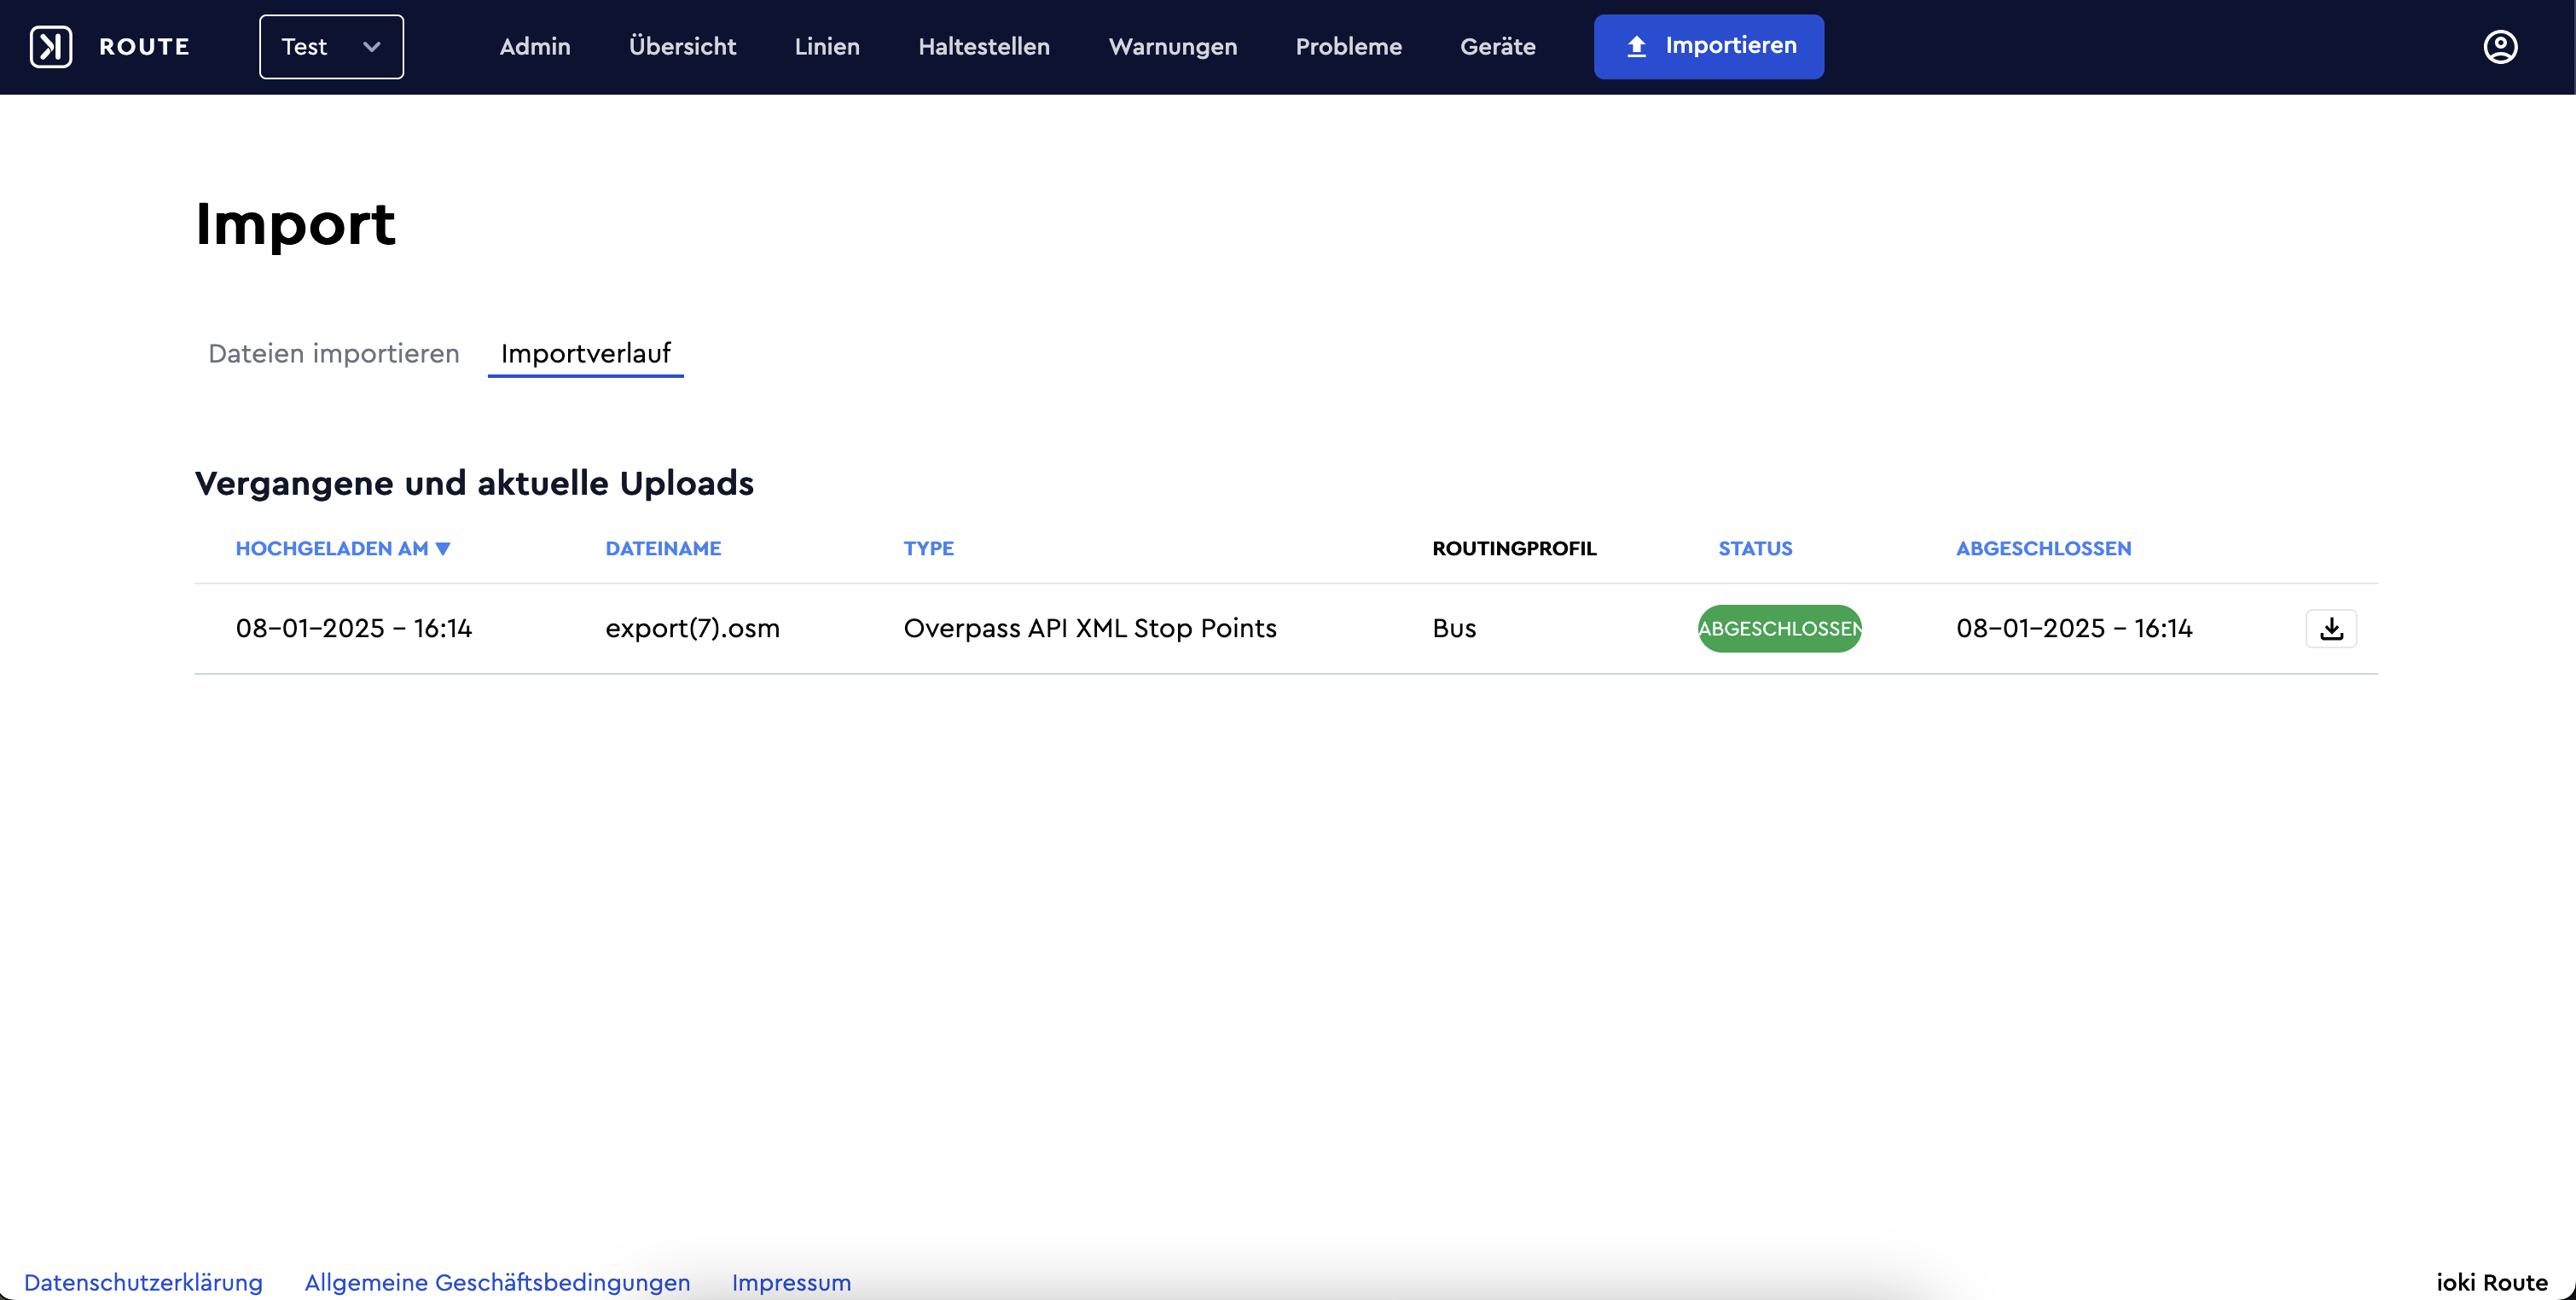Click the Impressum footer link

point(791,1282)
